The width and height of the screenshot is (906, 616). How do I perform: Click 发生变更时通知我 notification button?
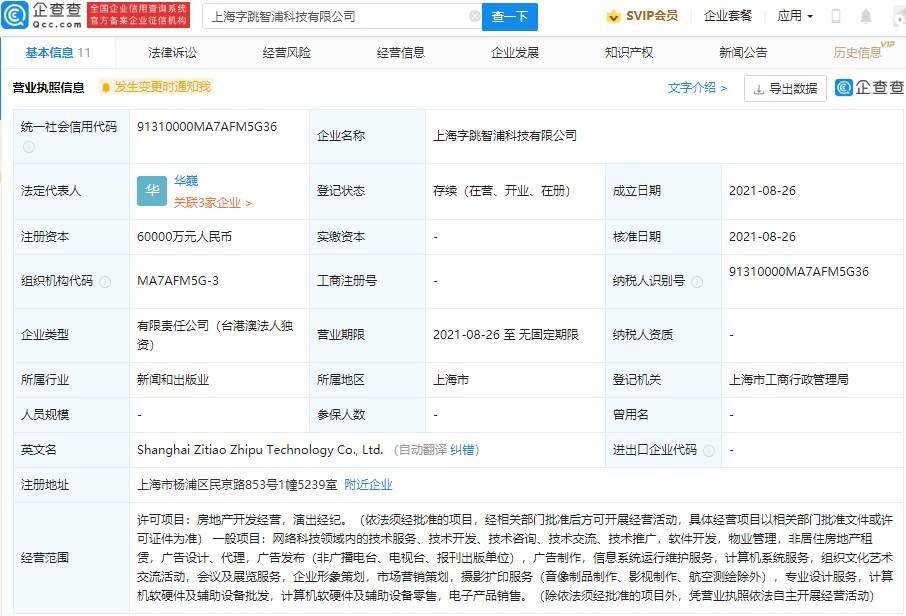[156, 87]
